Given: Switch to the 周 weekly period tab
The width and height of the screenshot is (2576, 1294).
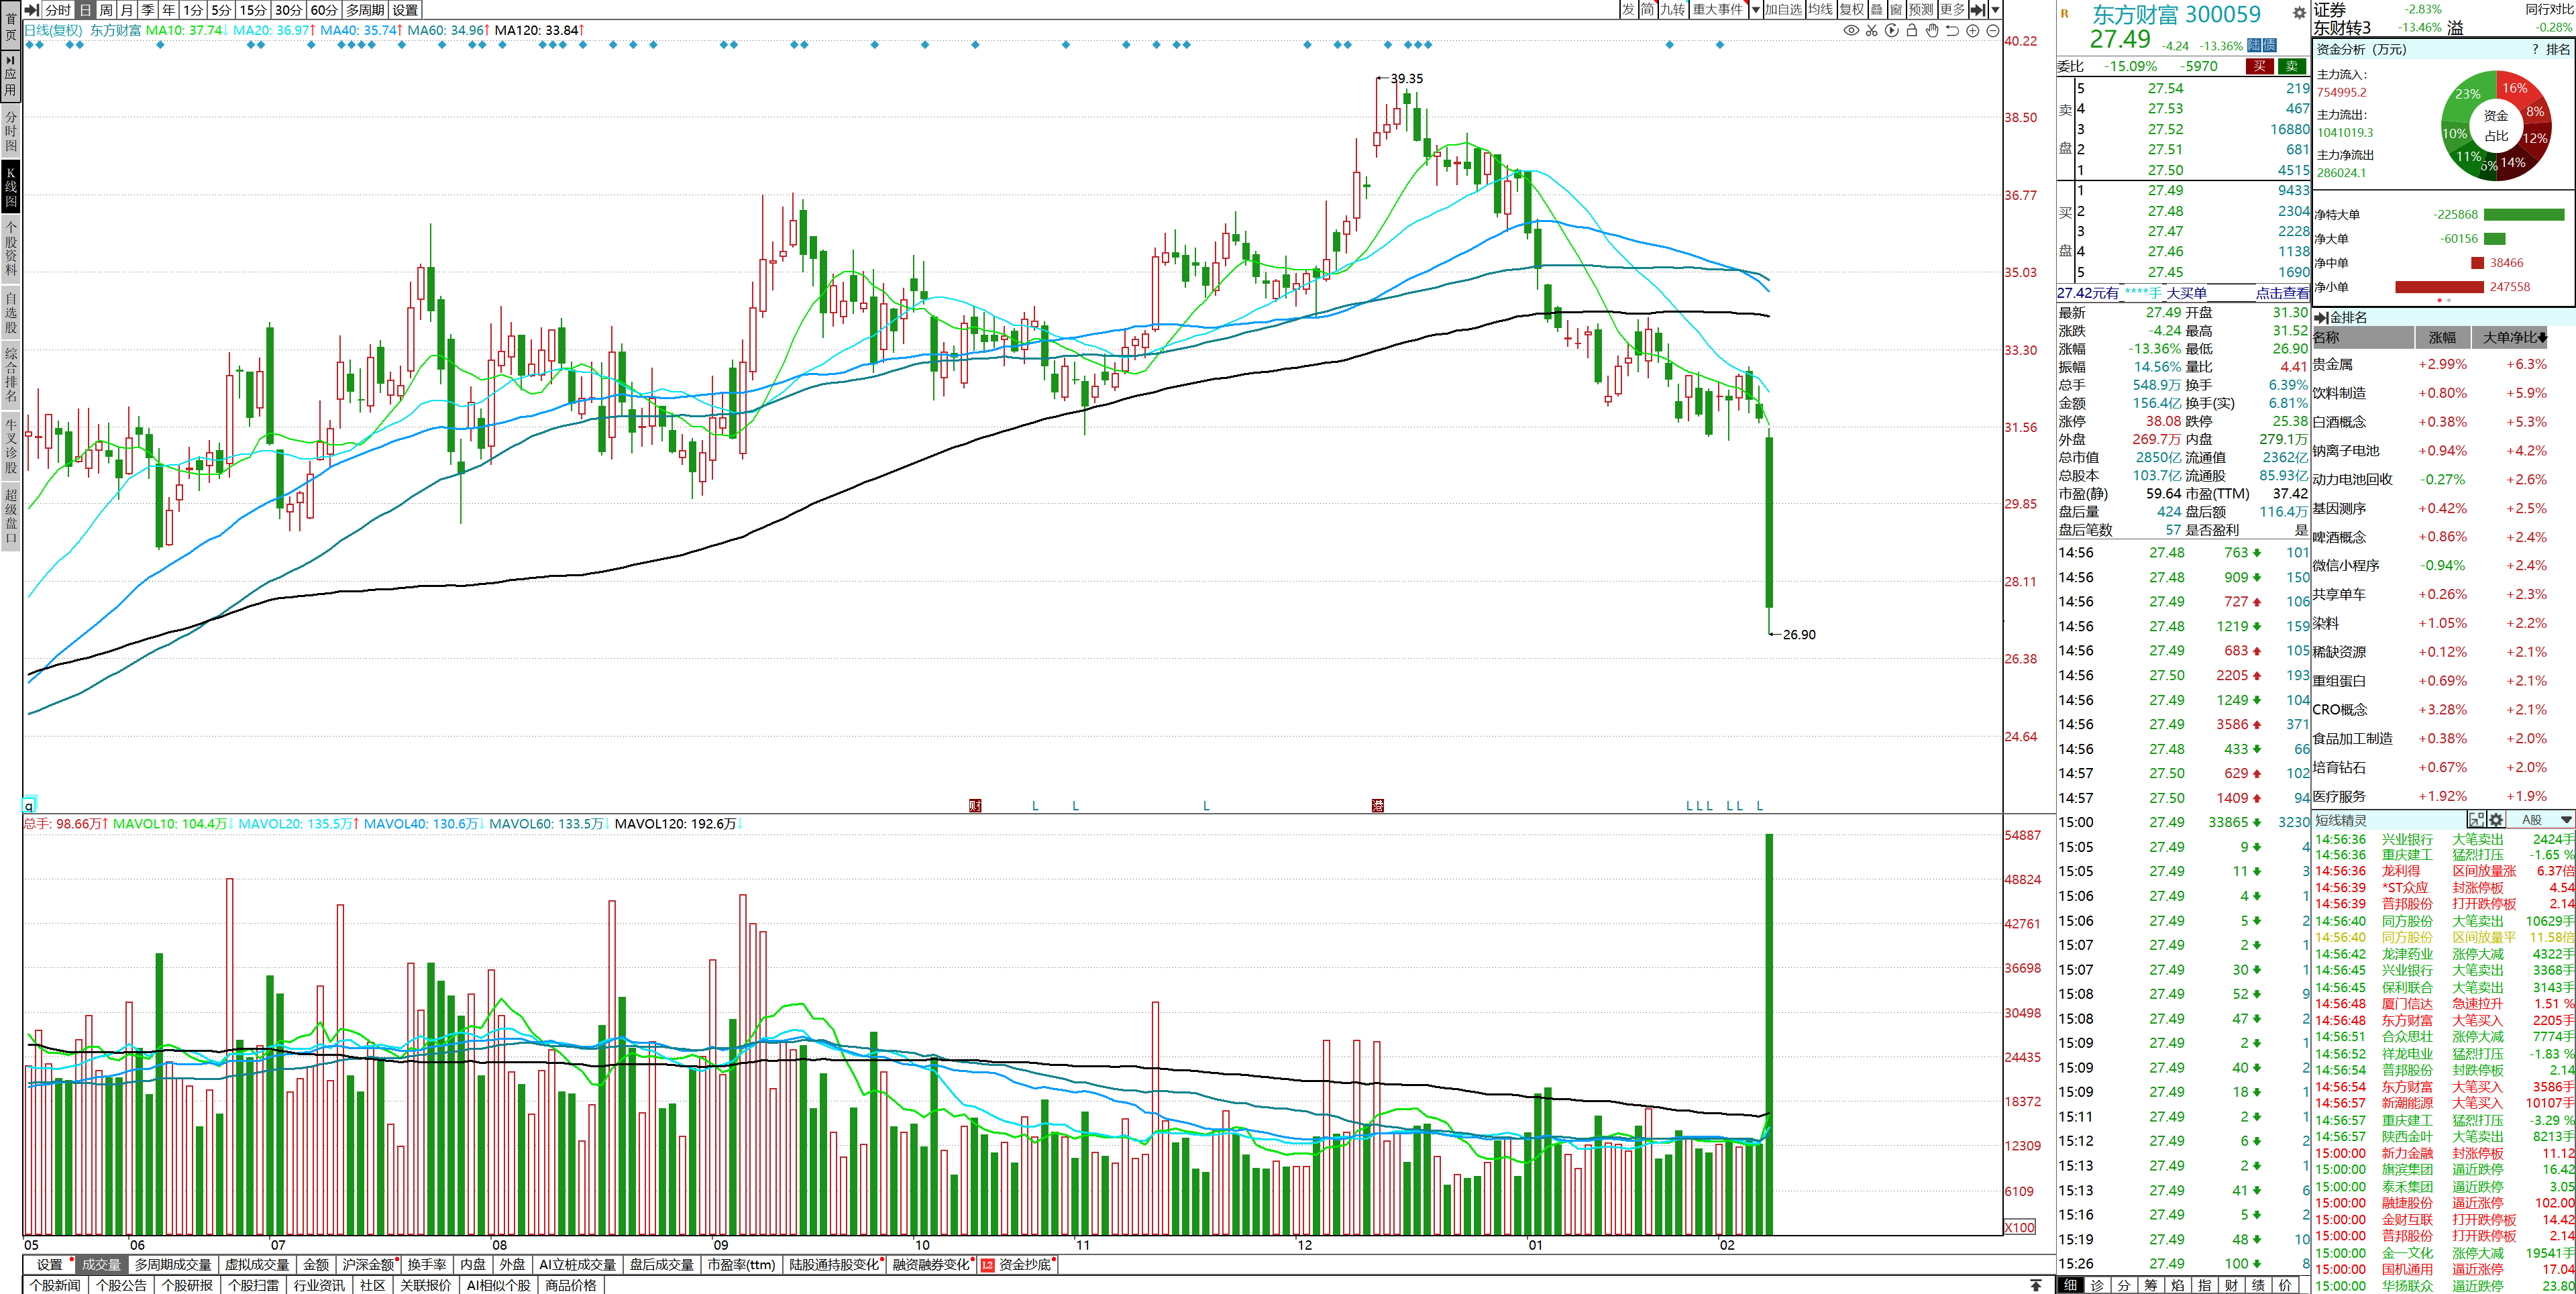Looking at the screenshot, I should (106, 10).
